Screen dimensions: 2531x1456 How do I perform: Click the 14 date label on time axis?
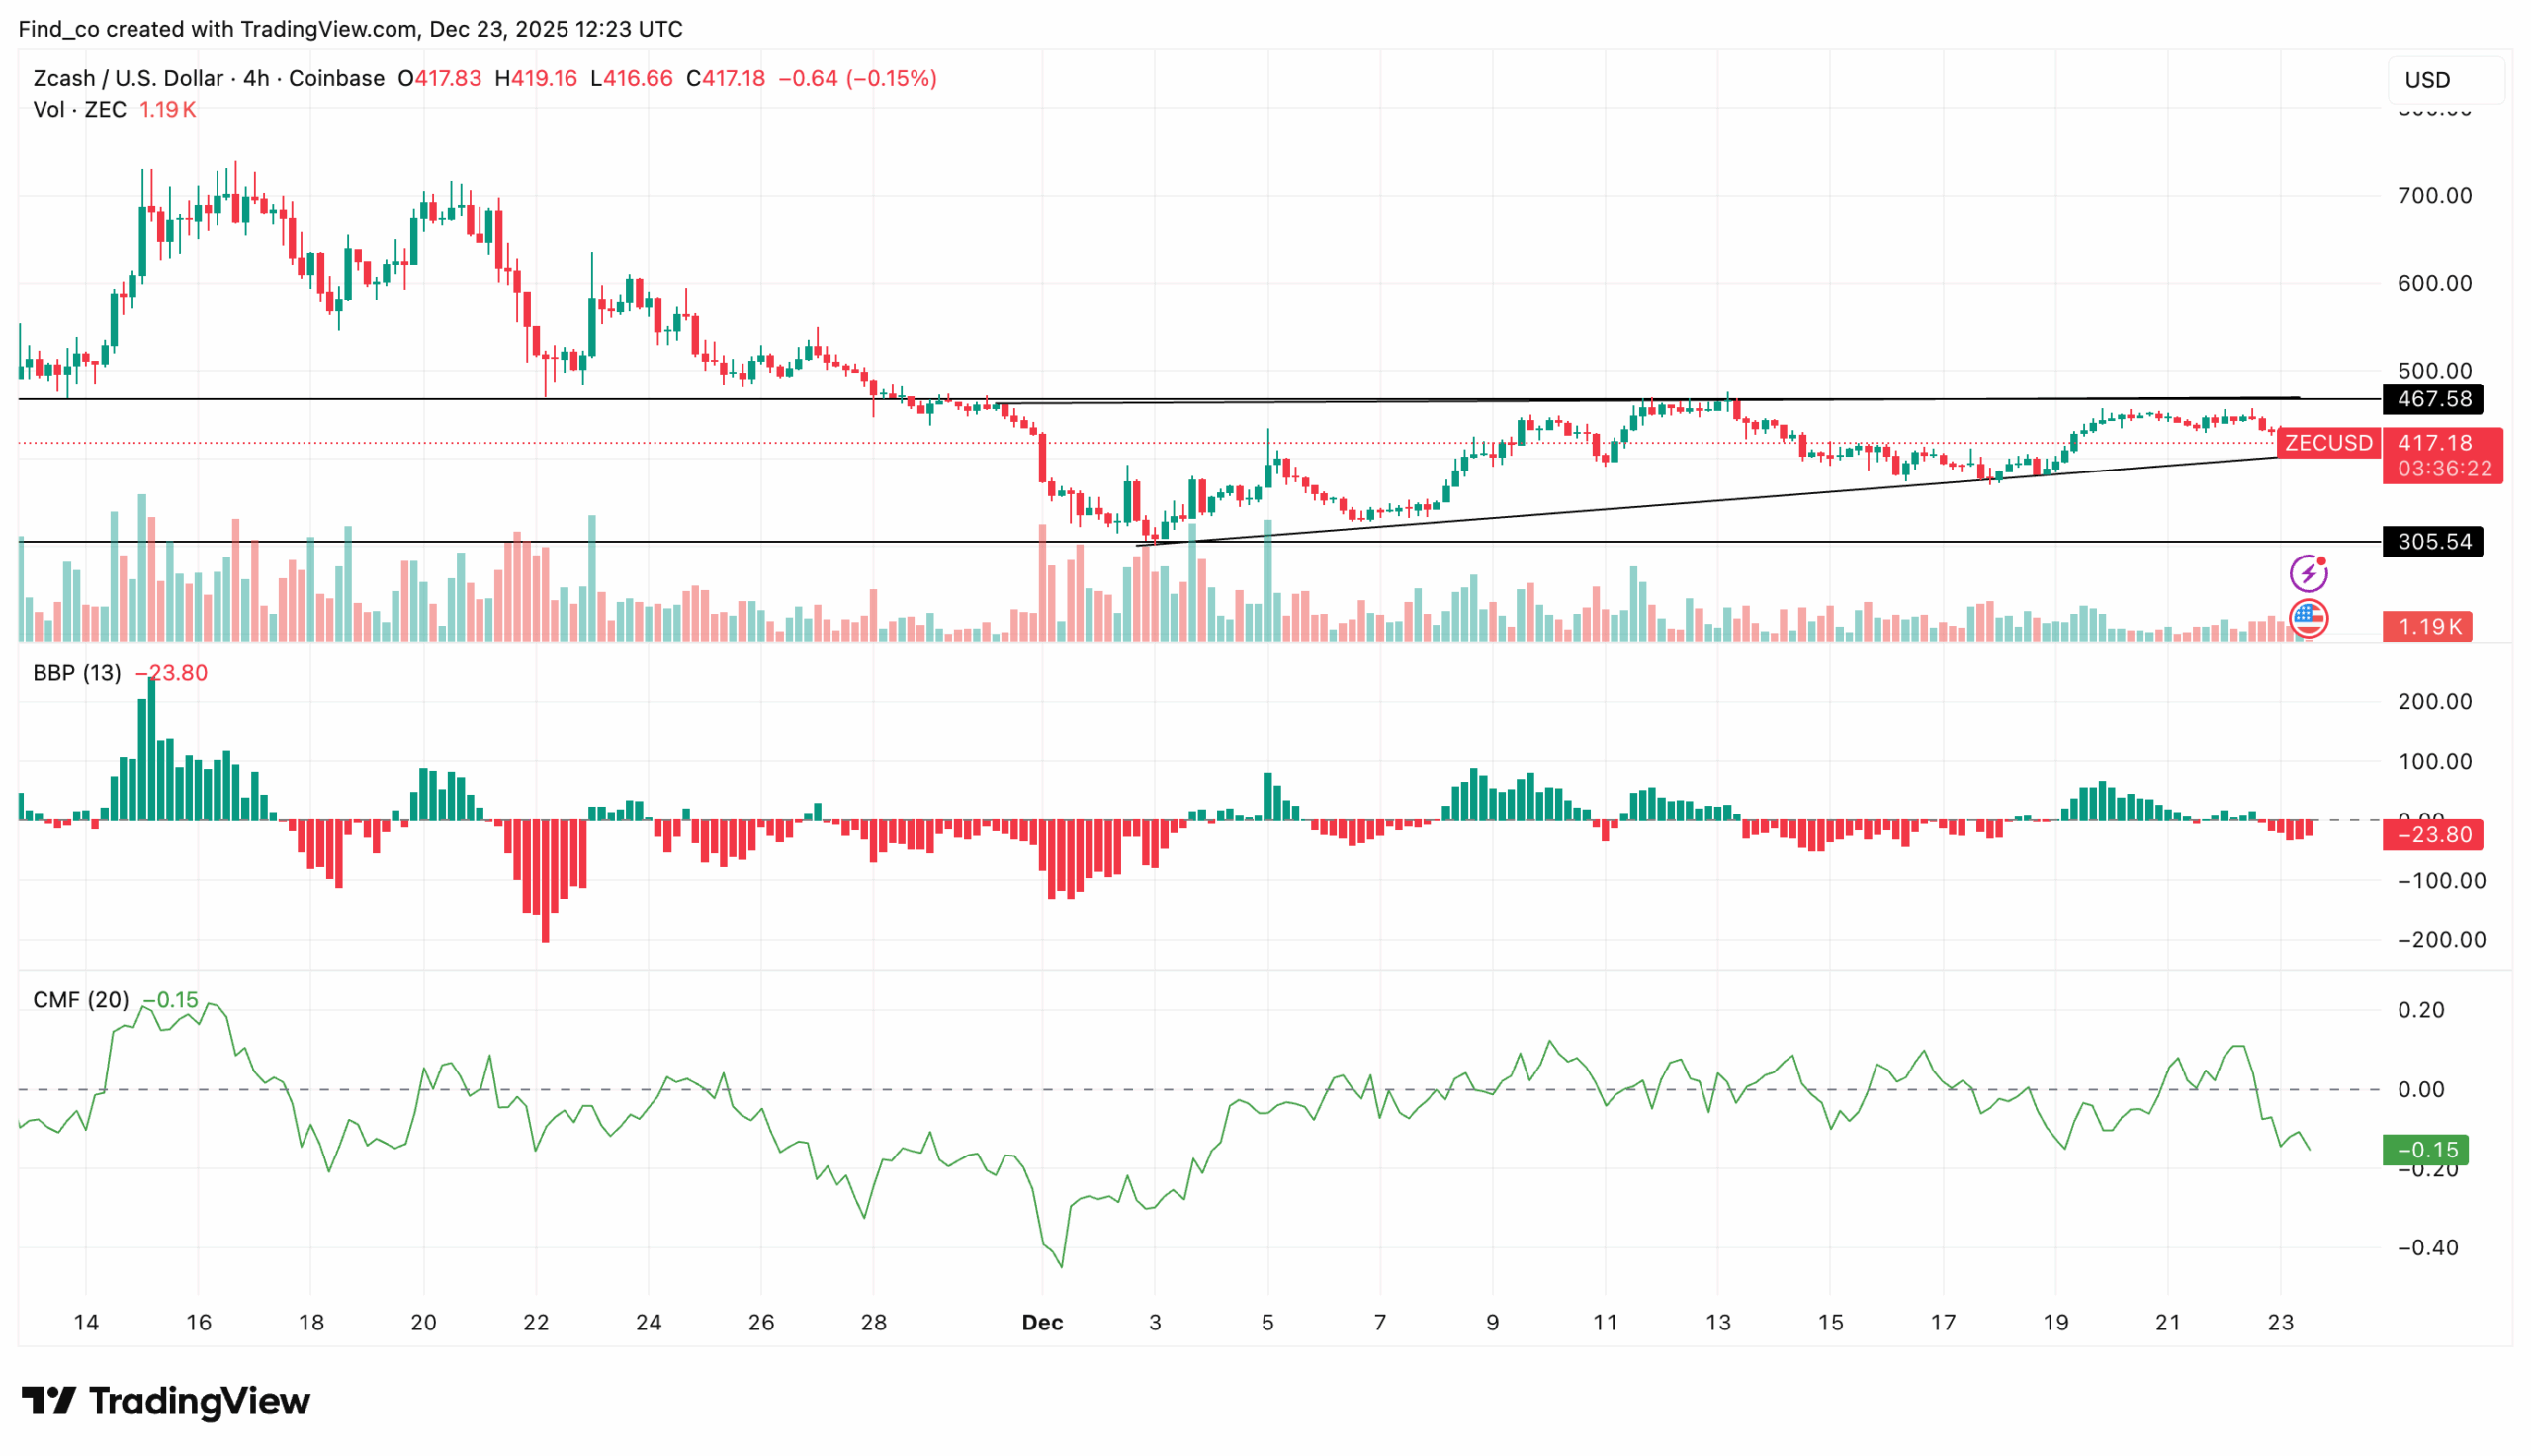pyautogui.click(x=86, y=1322)
